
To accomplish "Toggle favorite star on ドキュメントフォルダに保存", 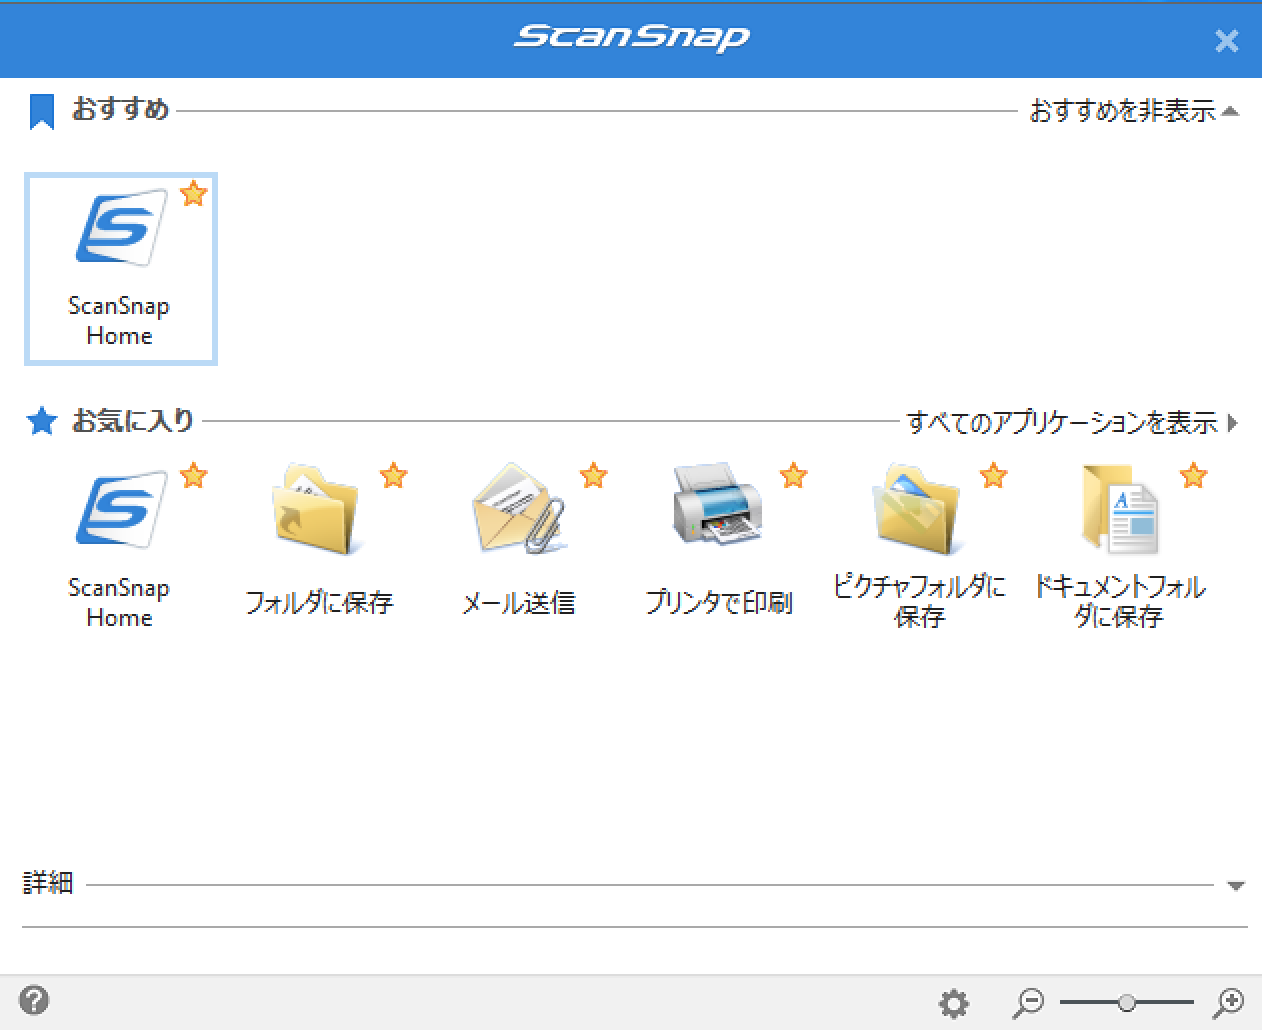I will (1194, 475).
